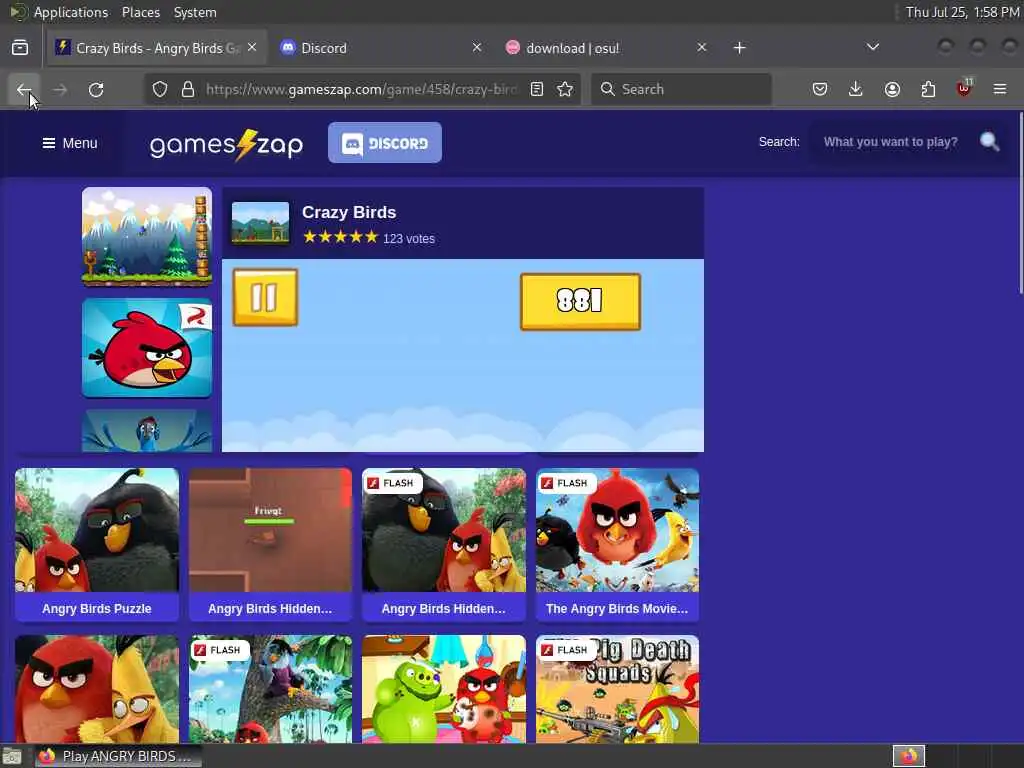Open the gameszap Menu
1024x768 pixels.
(70, 143)
